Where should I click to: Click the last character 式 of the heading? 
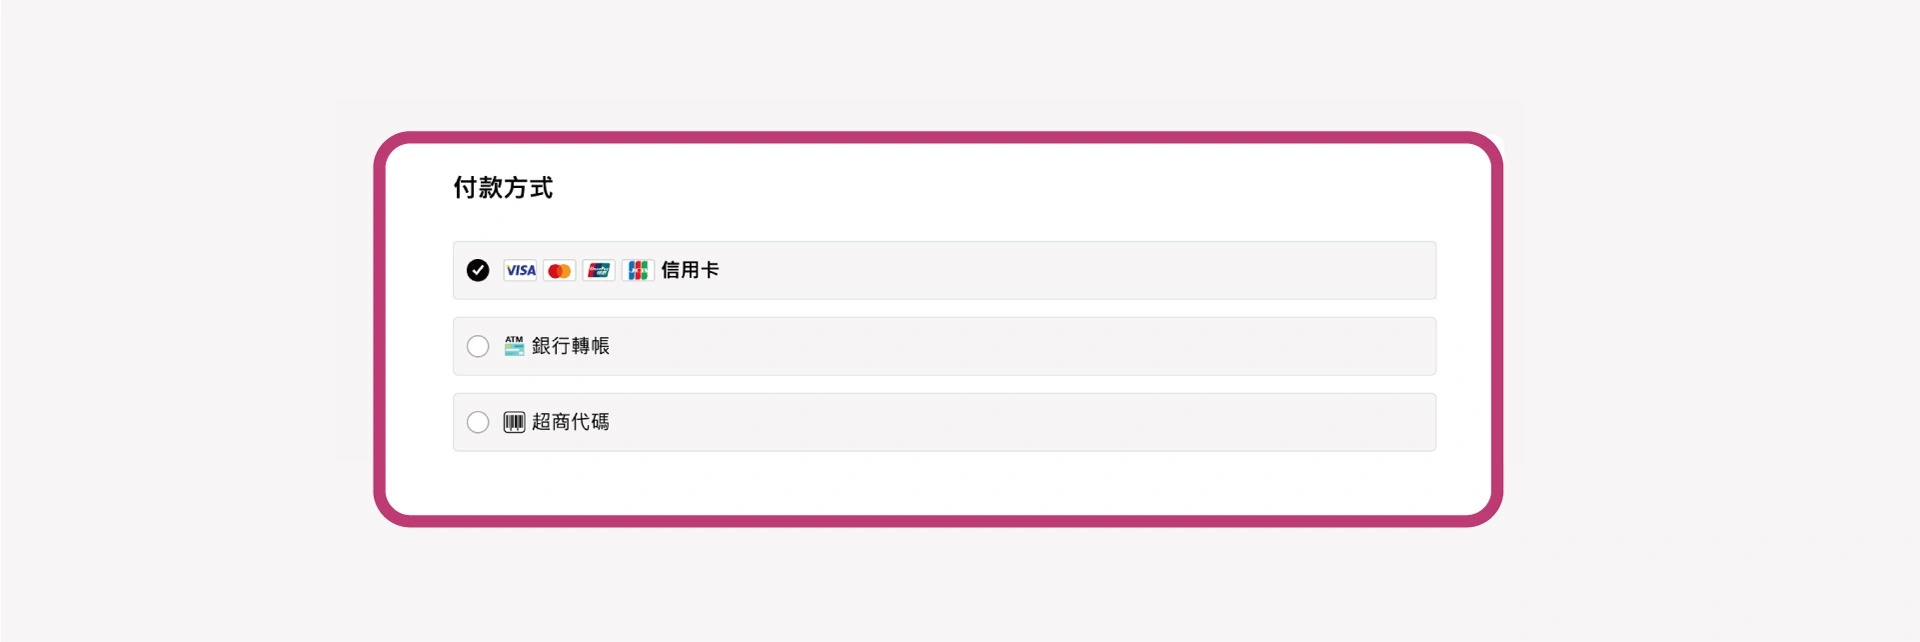click(x=541, y=188)
